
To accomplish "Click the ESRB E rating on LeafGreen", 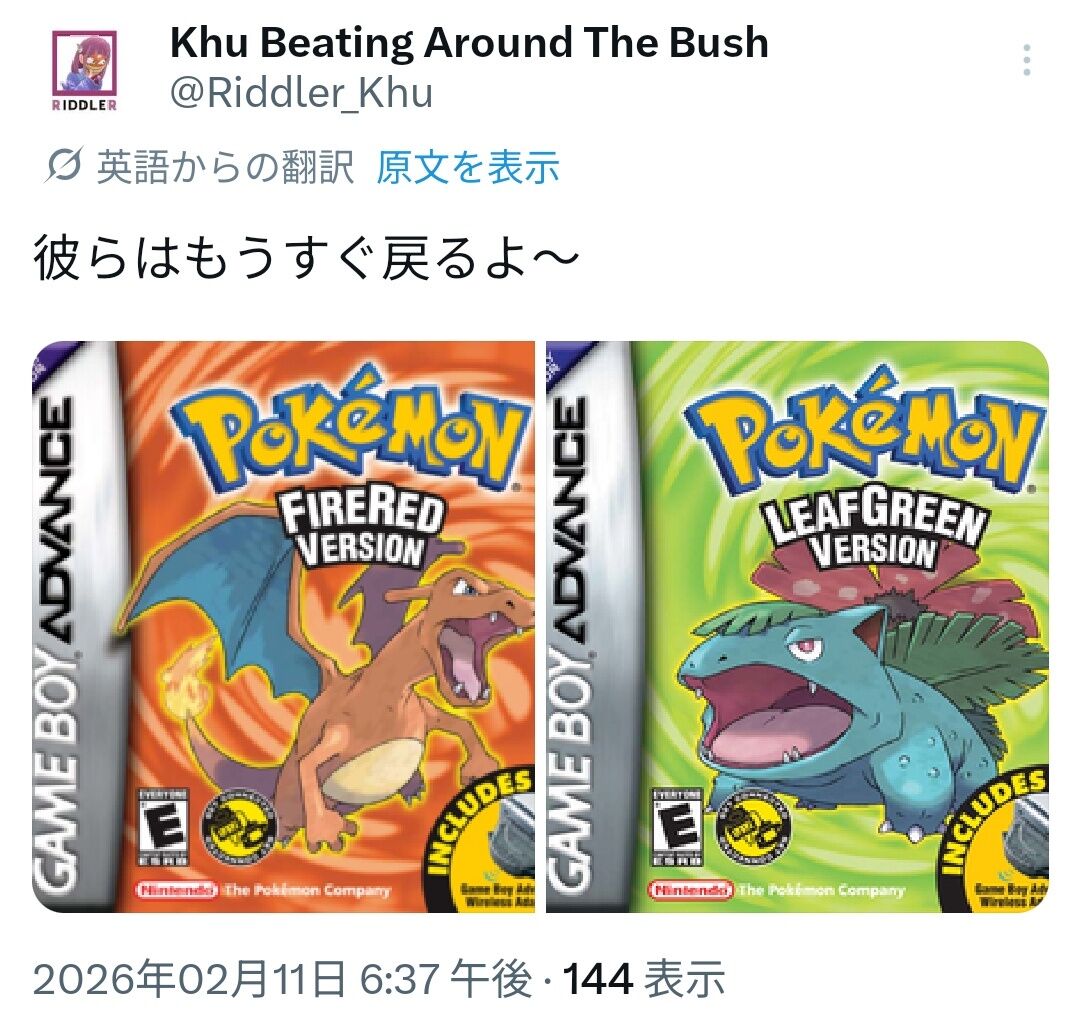I will [676, 827].
